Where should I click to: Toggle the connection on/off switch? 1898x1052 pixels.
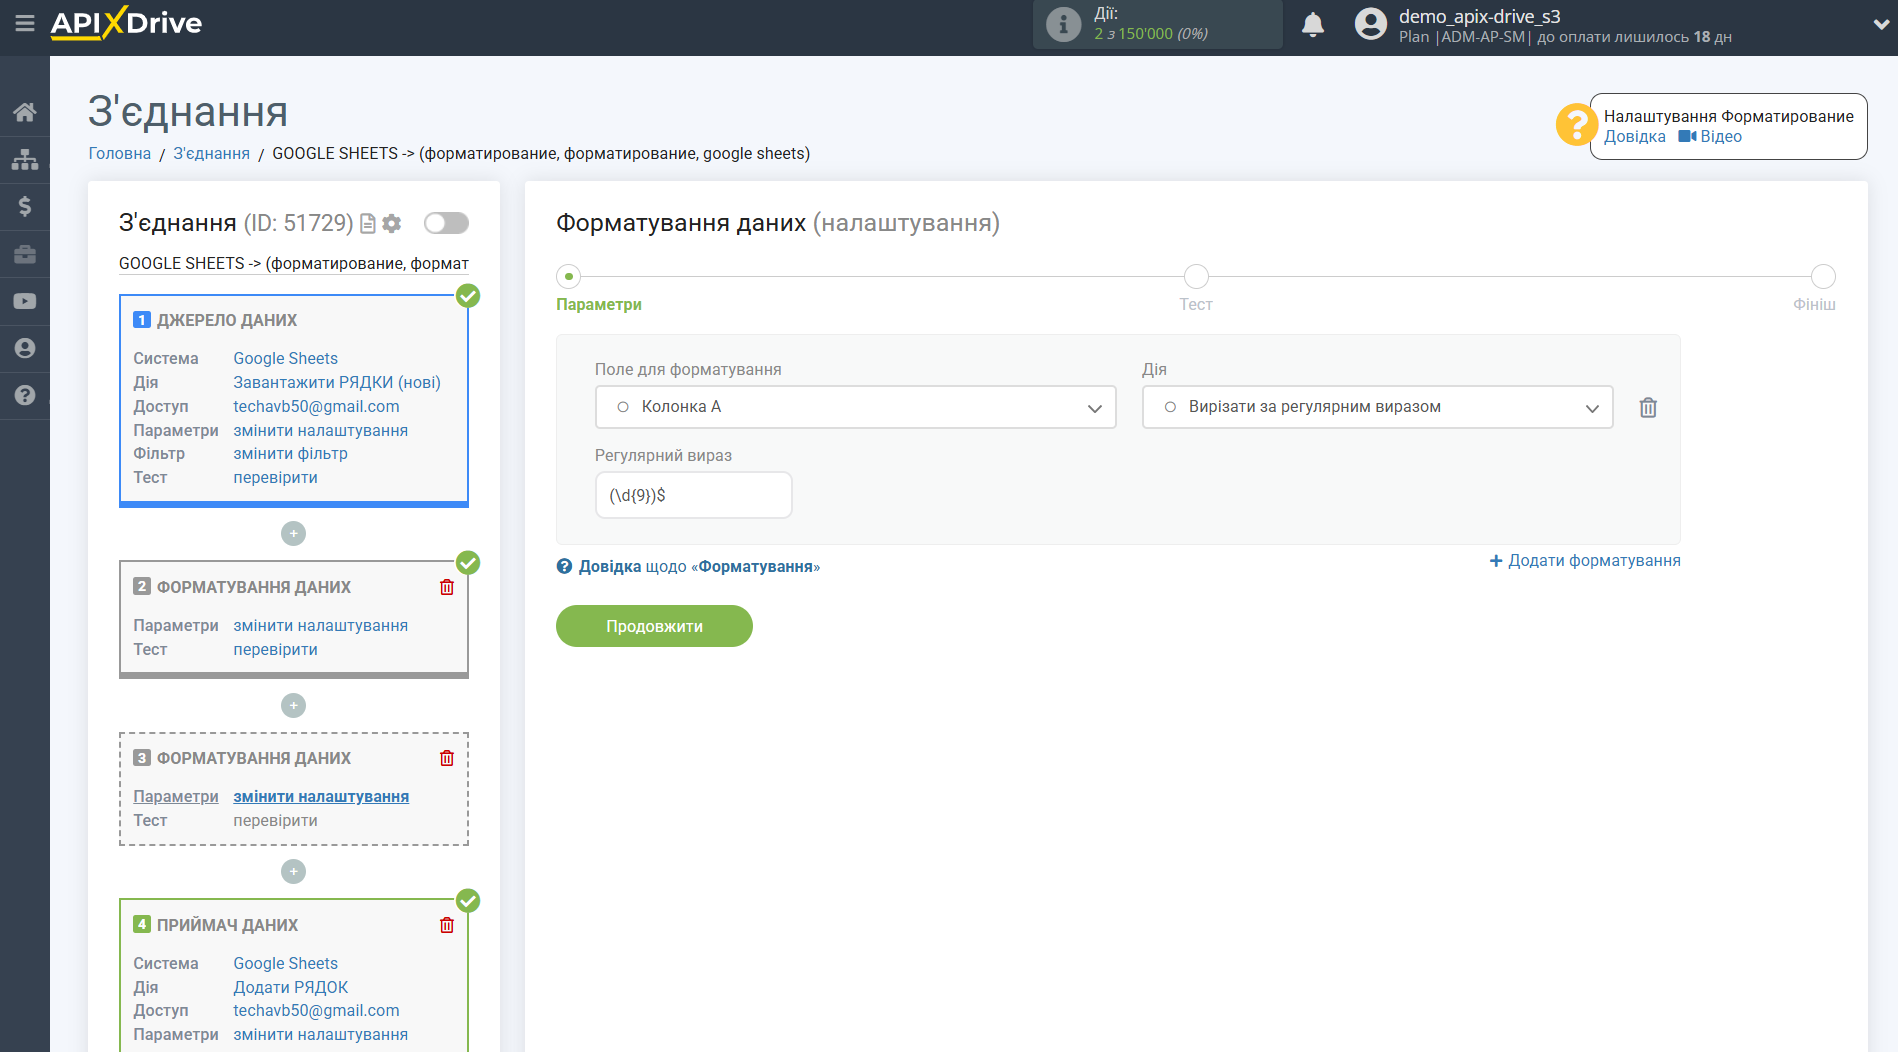[446, 223]
